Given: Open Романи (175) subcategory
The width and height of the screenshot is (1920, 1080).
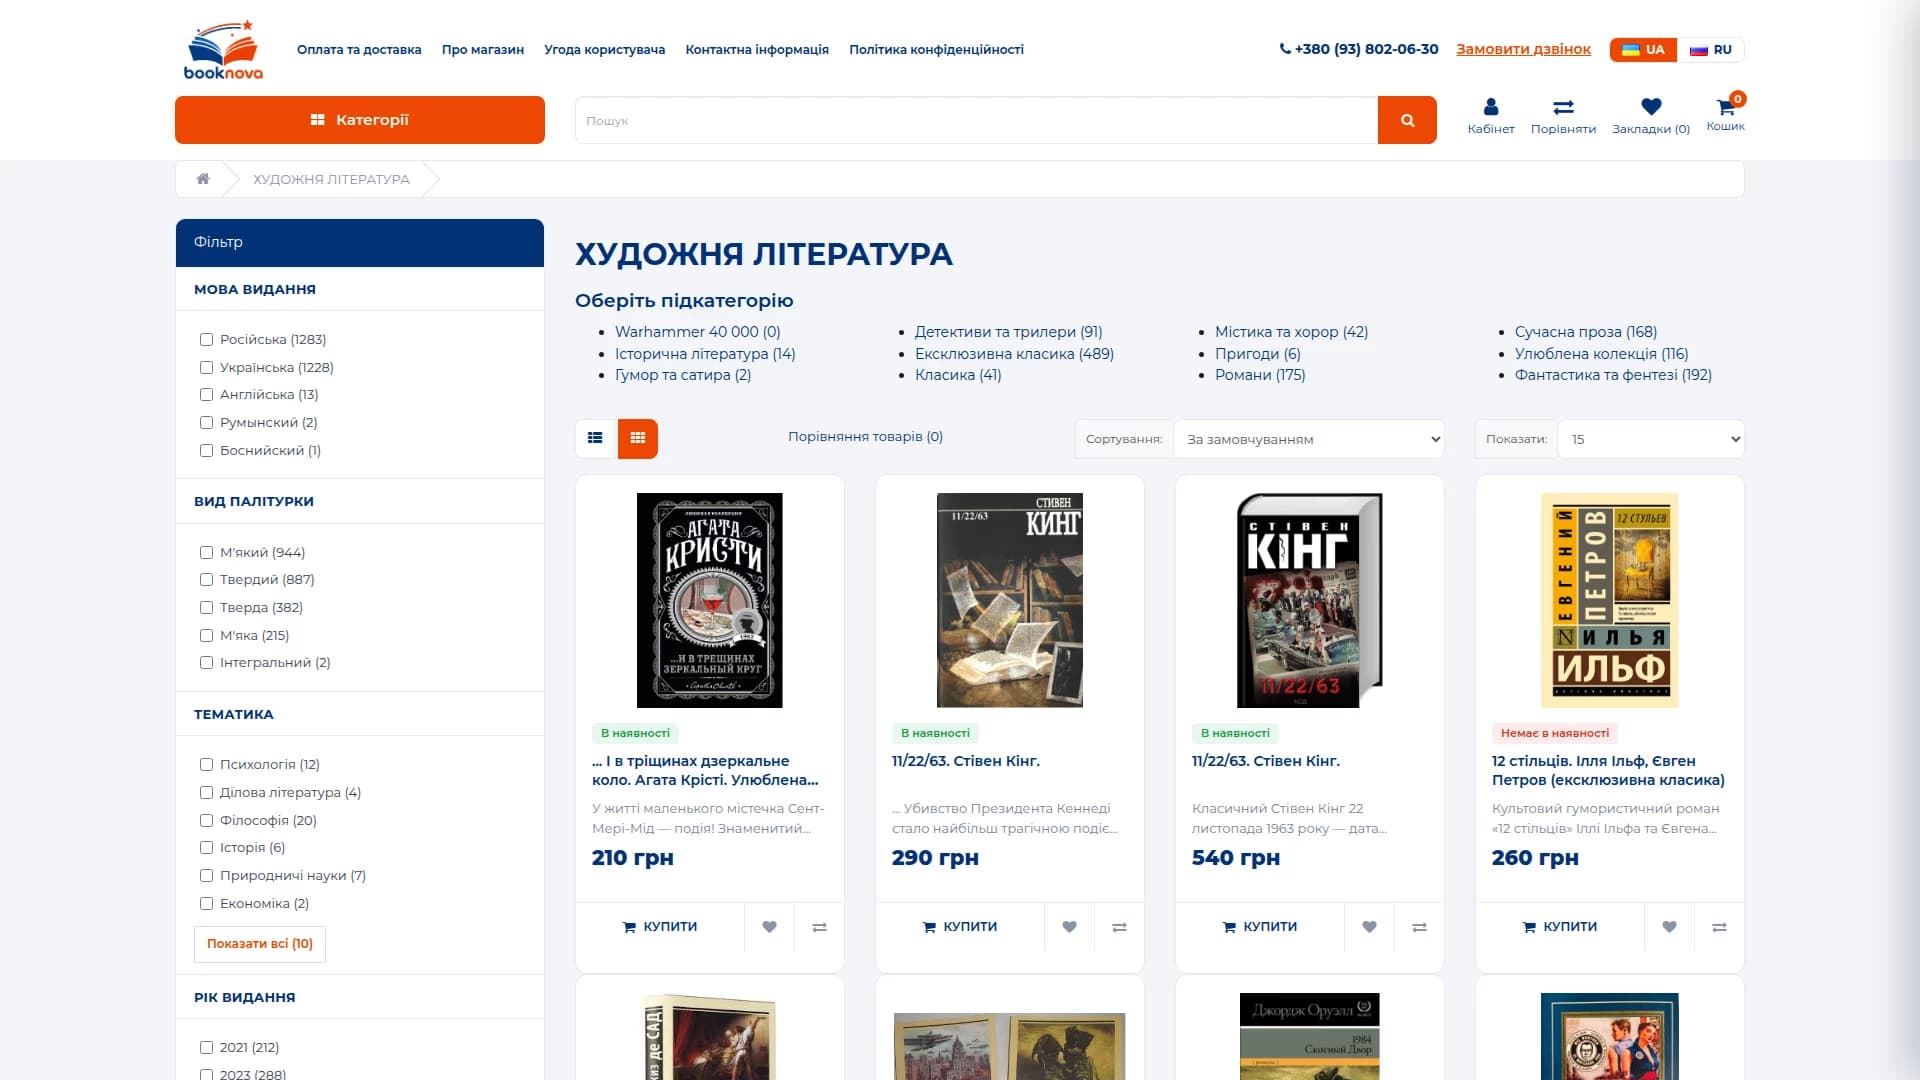Looking at the screenshot, I should coord(1260,375).
